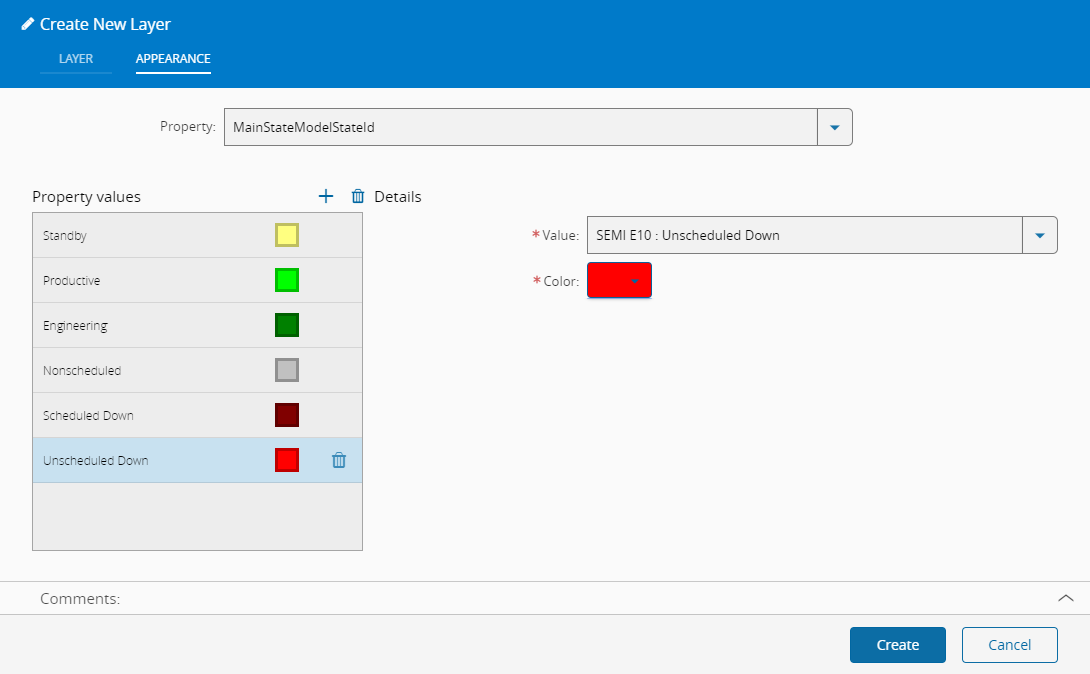
Task: Delete the Unscheduled Down row using trash icon
Action: point(339,460)
